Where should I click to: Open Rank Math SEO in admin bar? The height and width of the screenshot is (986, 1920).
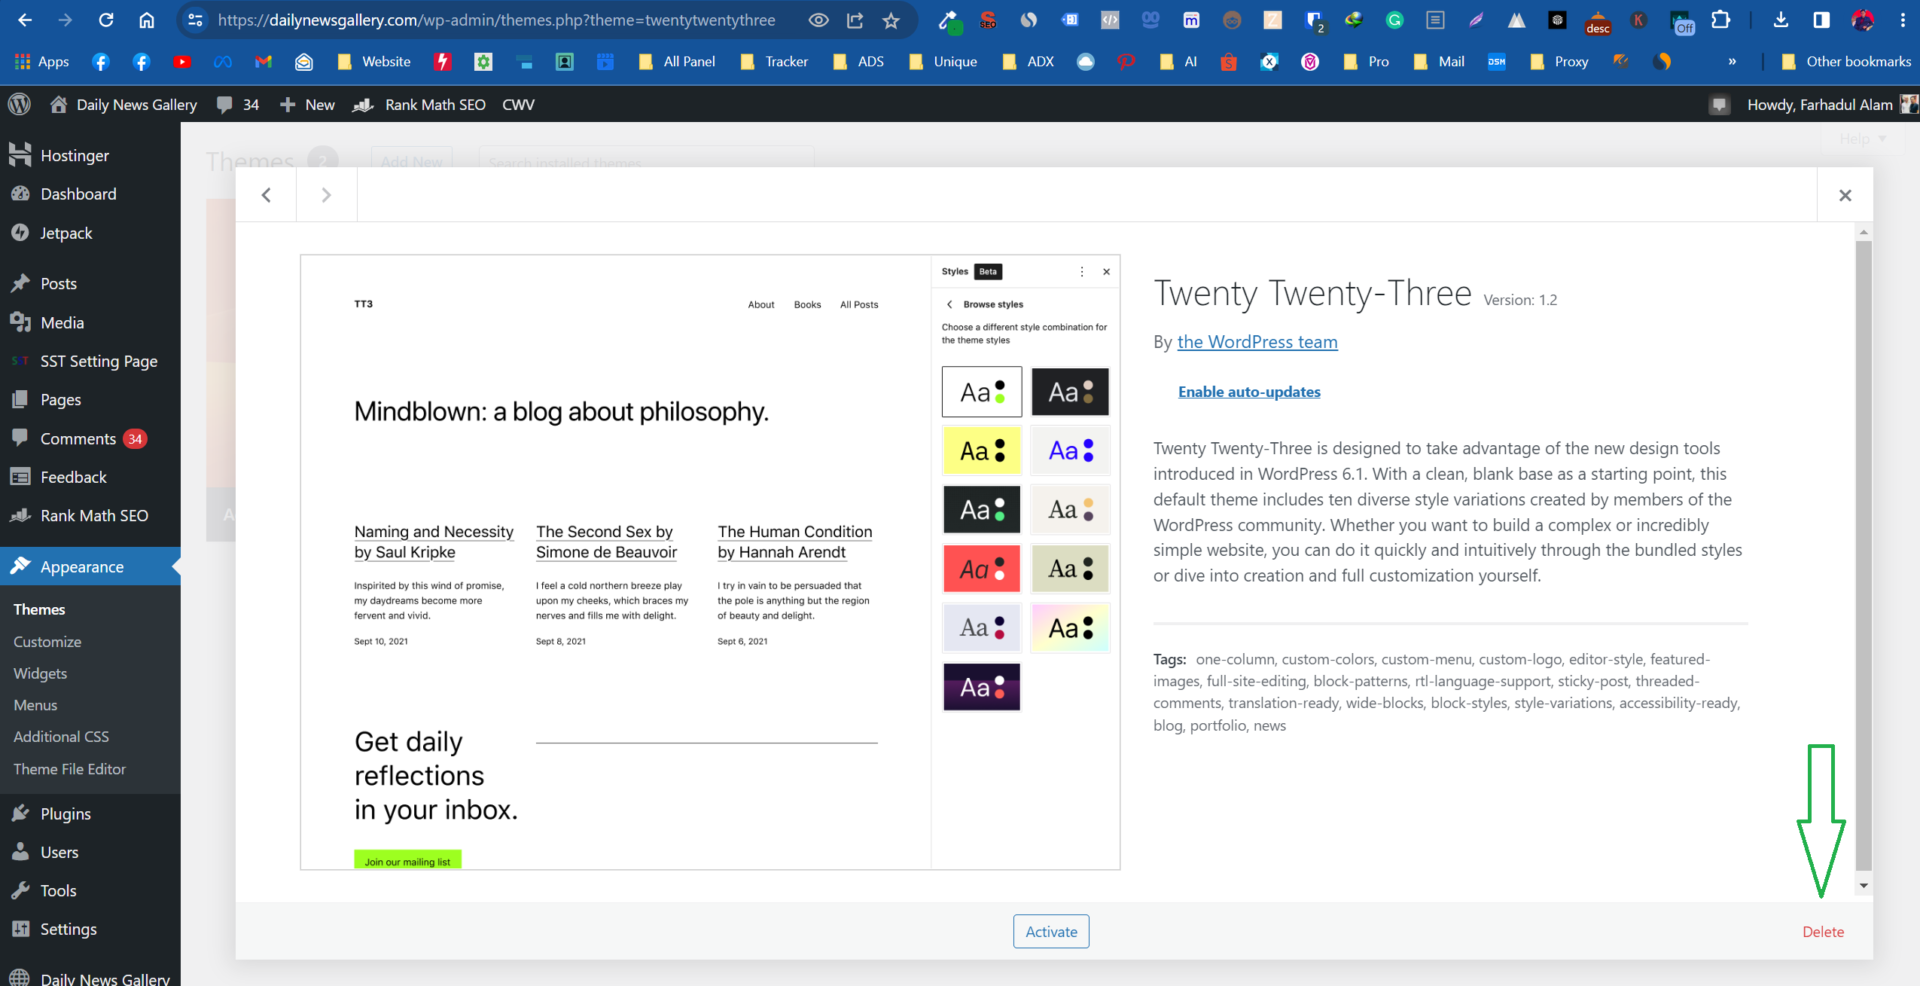click(420, 104)
